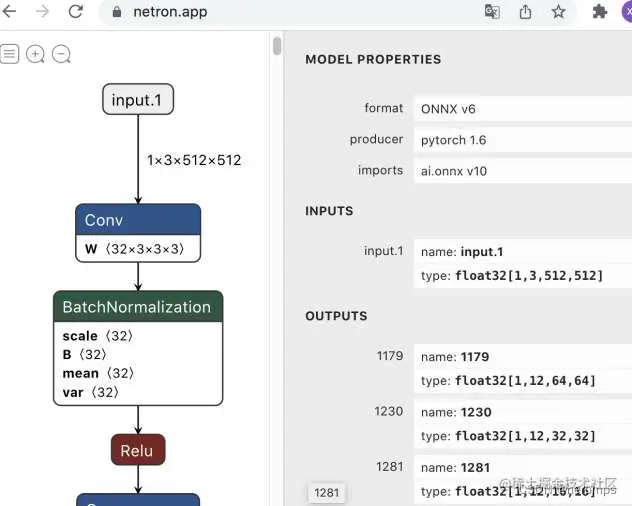The image size is (632, 506).
Task: Open the extensions puzzle icon
Action: pos(600,11)
